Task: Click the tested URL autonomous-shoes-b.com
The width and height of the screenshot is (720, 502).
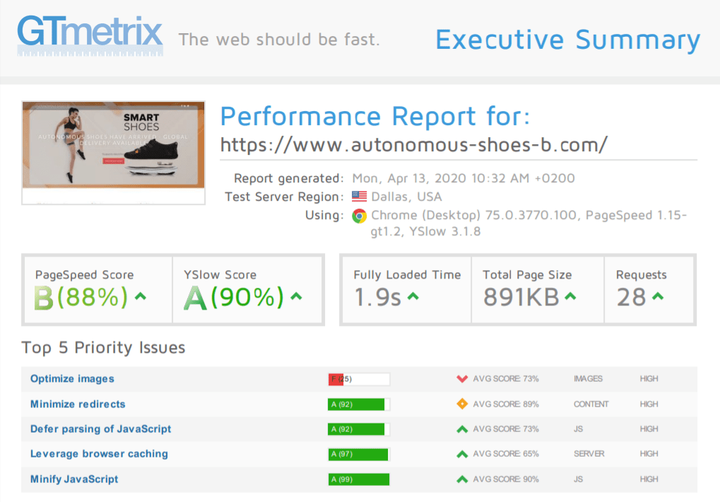Action: [414, 145]
